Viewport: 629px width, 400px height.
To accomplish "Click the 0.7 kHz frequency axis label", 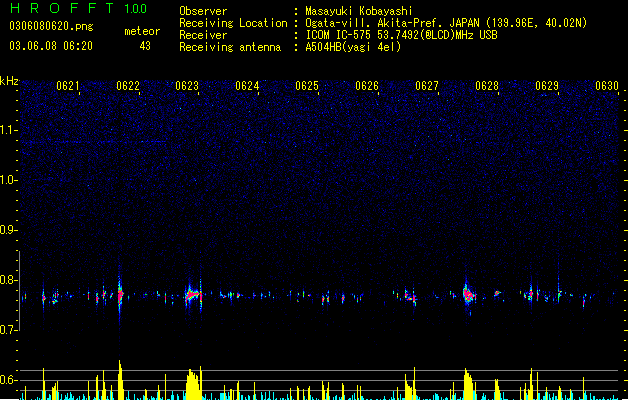I will (x=8, y=330).
